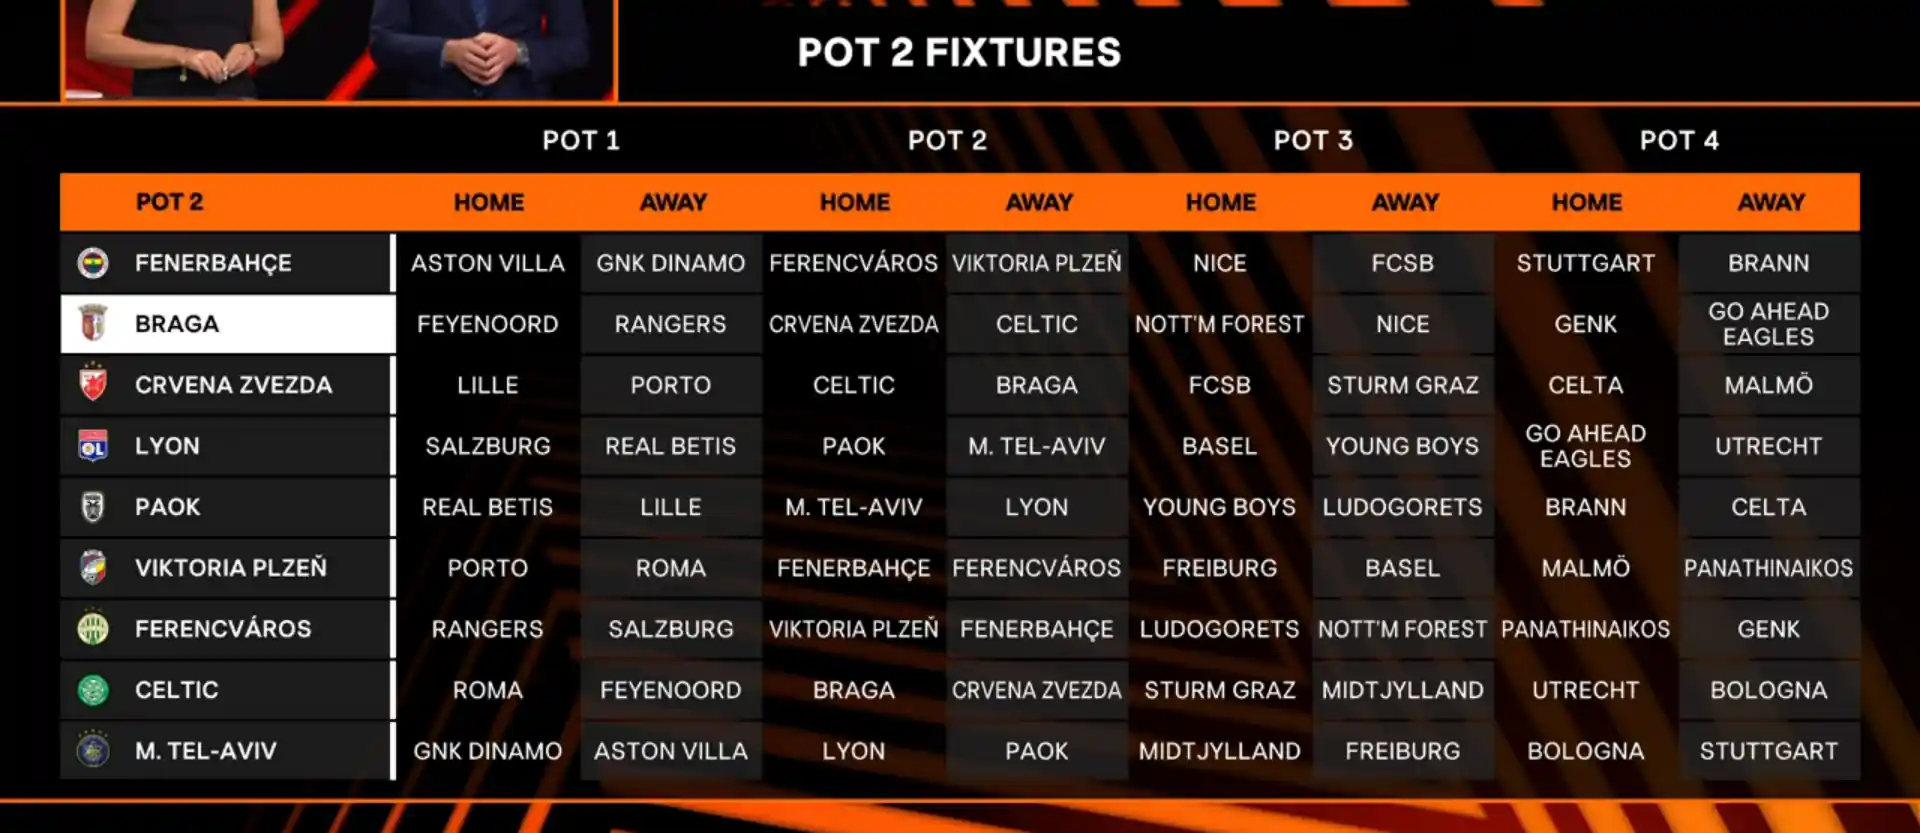Image resolution: width=1920 pixels, height=833 pixels.
Task: Click the Celtic club crest icon
Action: pyautogui.click(x=93, y=690)
